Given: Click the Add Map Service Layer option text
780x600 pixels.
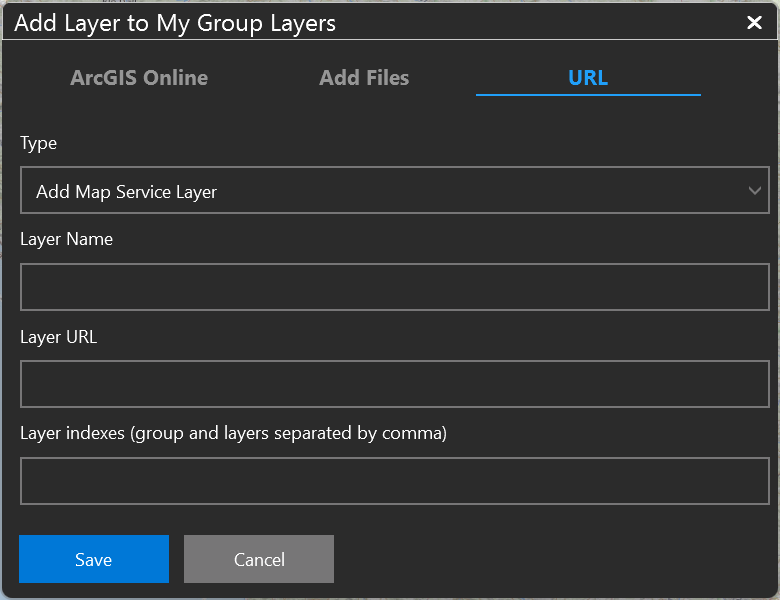Looking at the screenshot, I should [127, 191].
